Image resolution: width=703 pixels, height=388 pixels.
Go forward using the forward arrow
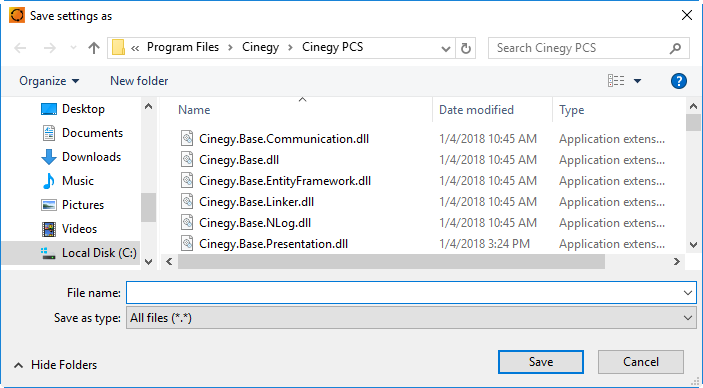click(49, 48)
